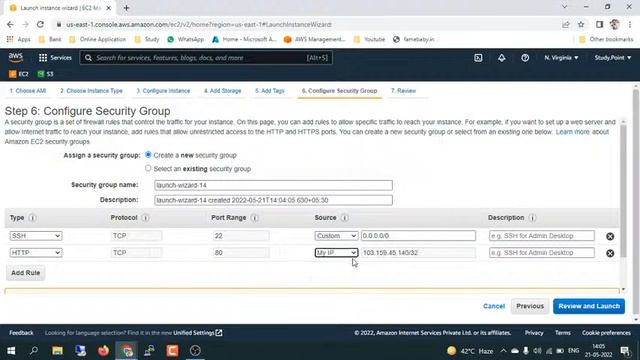Open Windows Start menu
The image size is (640, 360).
[11, 351]
